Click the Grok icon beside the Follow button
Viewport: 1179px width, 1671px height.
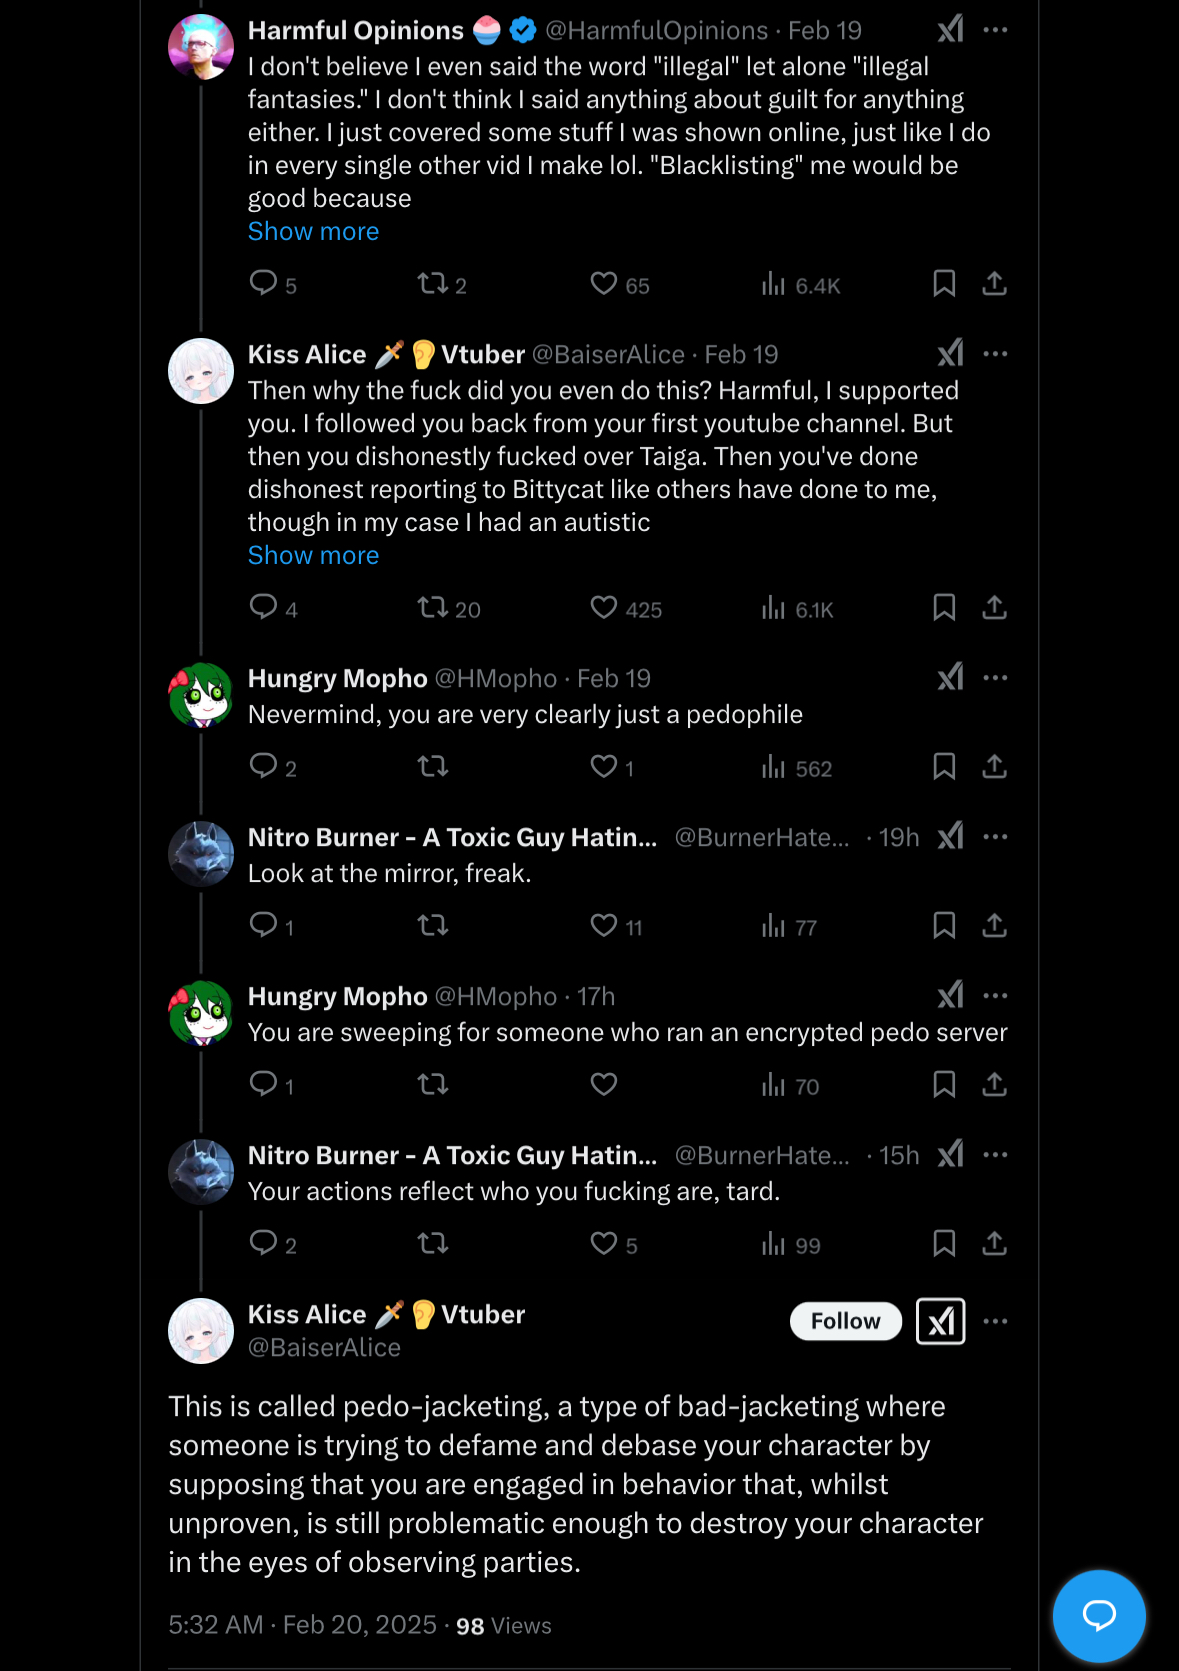click(941, 1321)
